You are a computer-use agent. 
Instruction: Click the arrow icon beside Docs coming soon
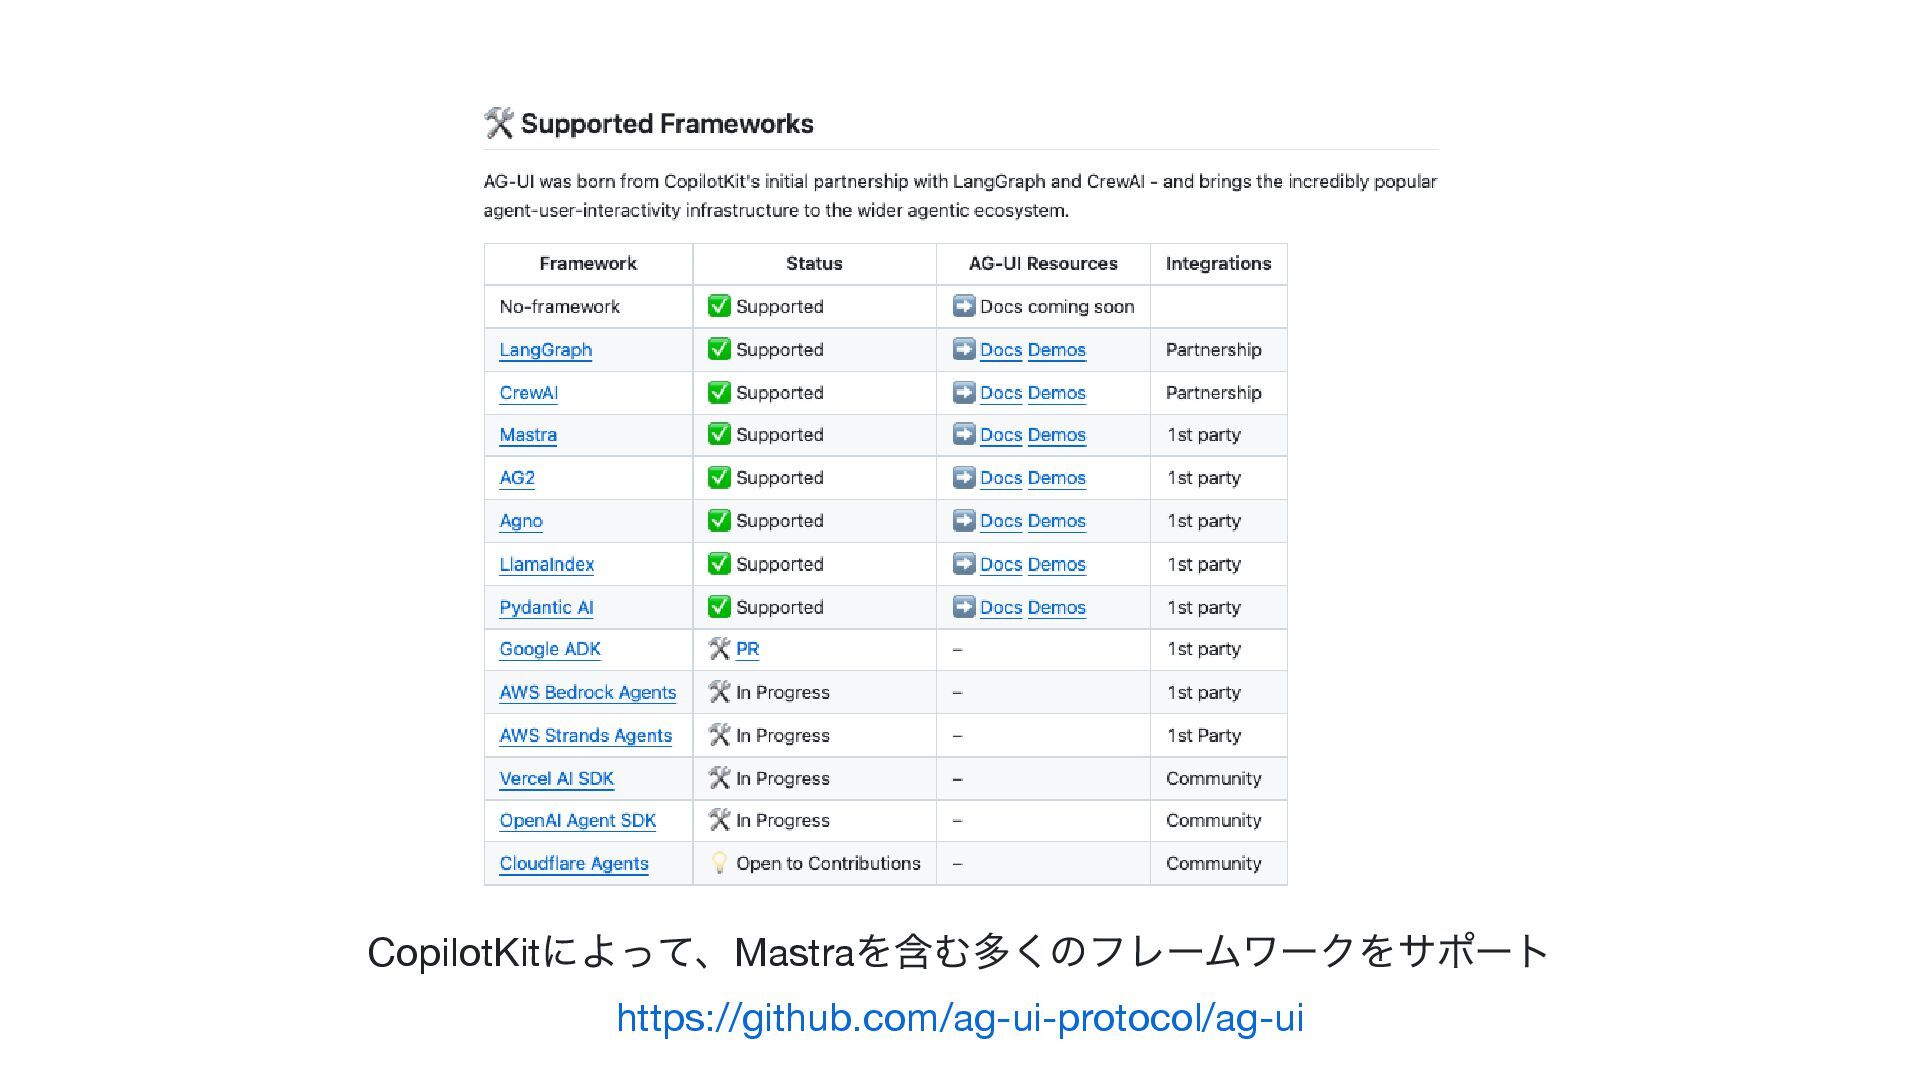[x=964, y=306]
